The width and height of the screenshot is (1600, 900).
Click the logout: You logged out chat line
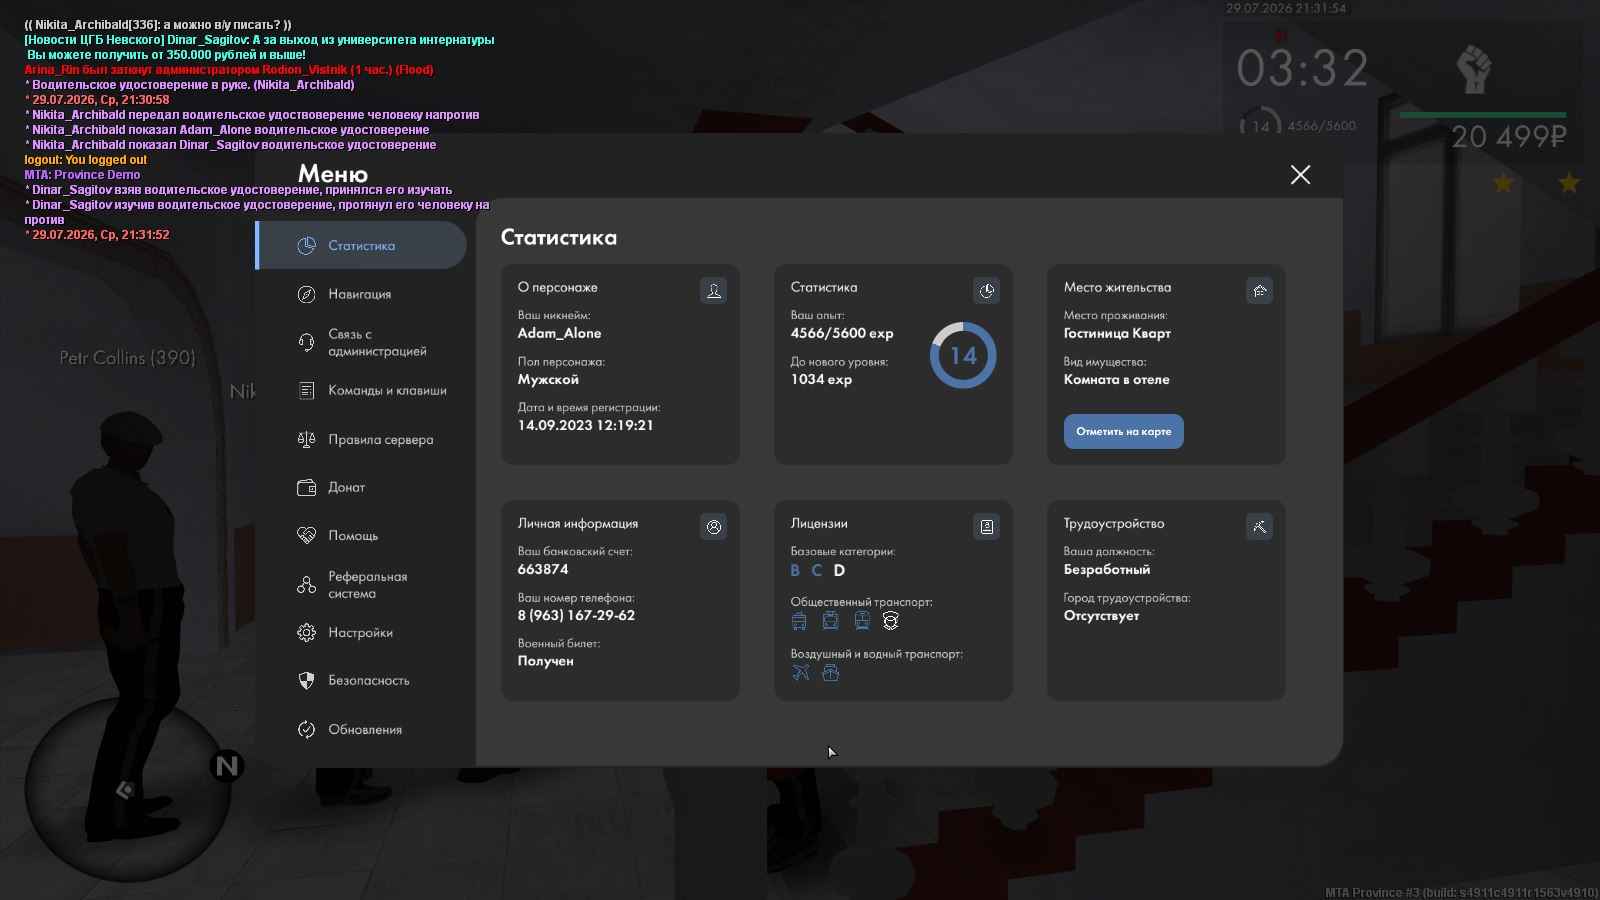coord(85,160)
